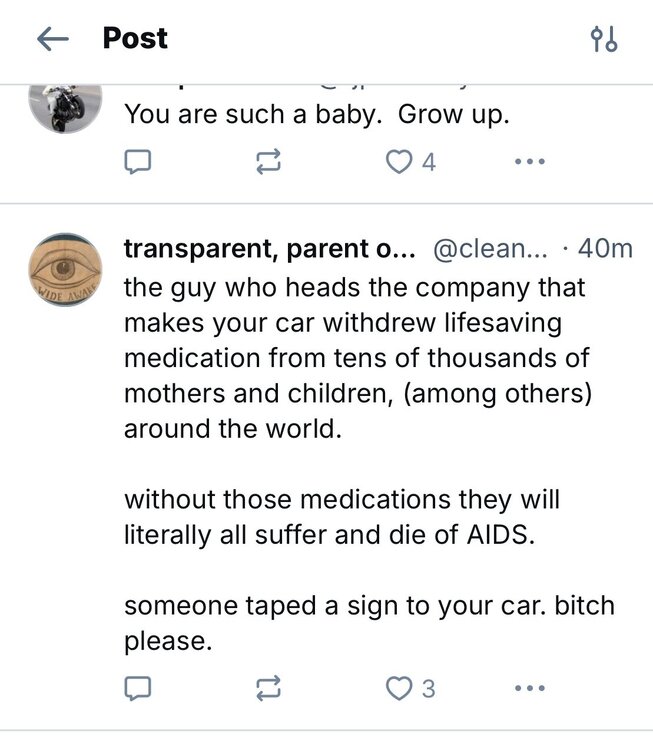Open the "You are such a baby" reply text
This screenshot has height=750, width=653.
click(x=317, y=114)
